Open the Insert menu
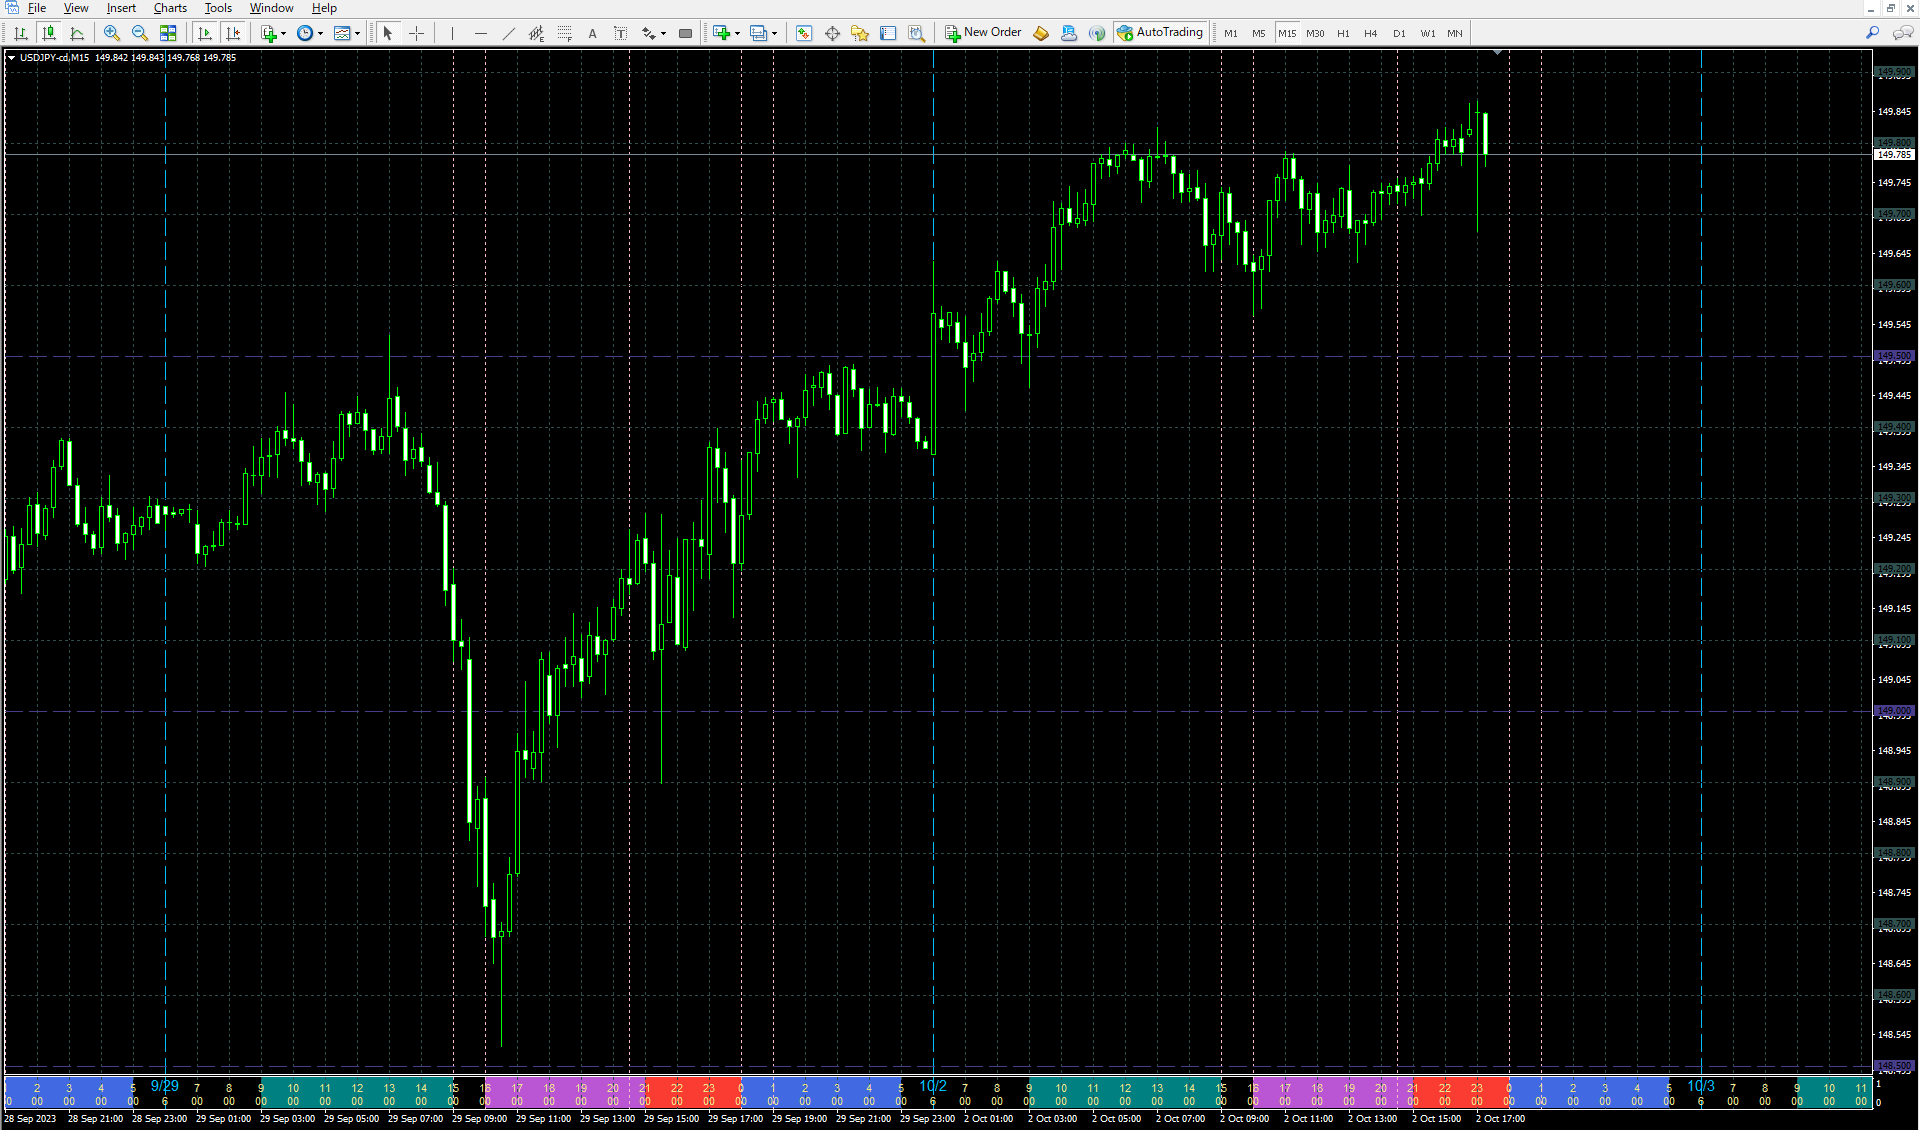Image resolution: width=1920 pixels, height=1130 pixels. (121, 8)
